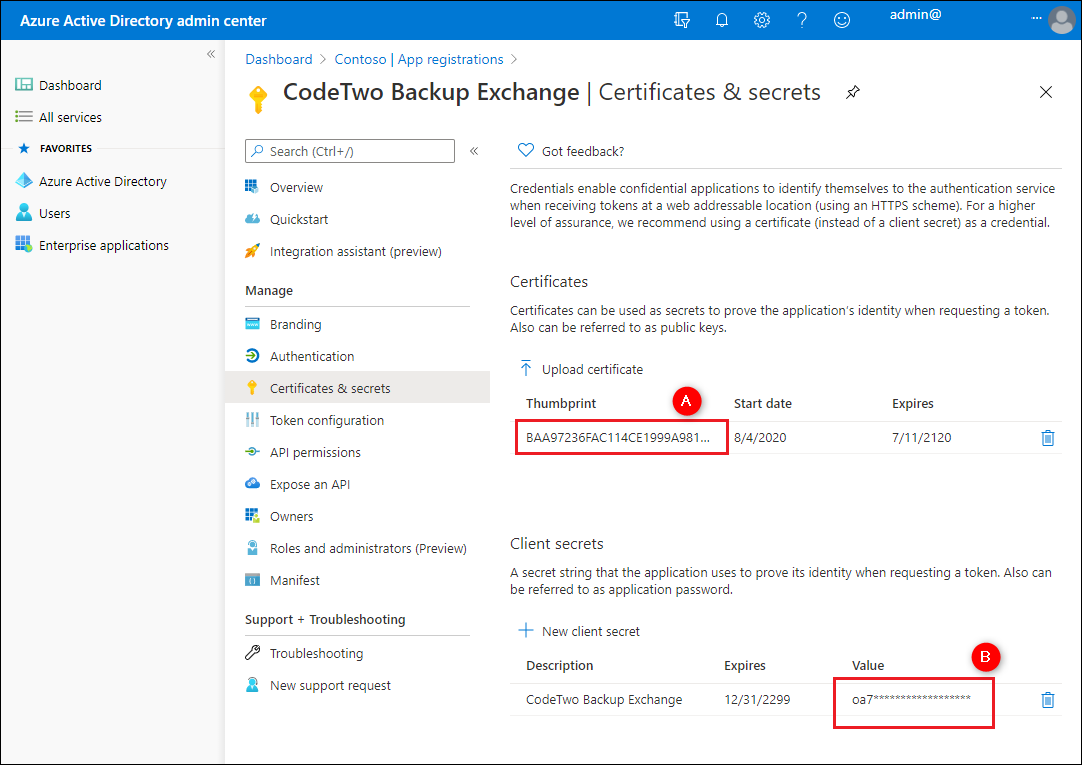Click Got feedback? link
Viewport: 1082px width, 765px height.
[571, 151]
